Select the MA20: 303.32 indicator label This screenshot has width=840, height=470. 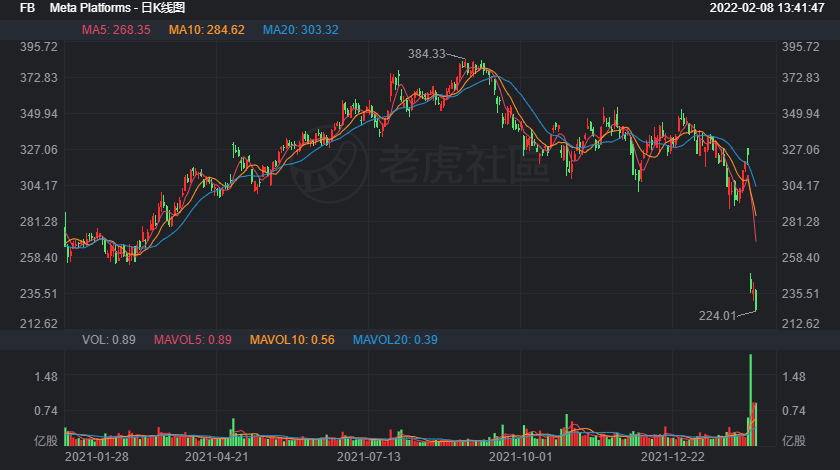(x=301, y=30)
